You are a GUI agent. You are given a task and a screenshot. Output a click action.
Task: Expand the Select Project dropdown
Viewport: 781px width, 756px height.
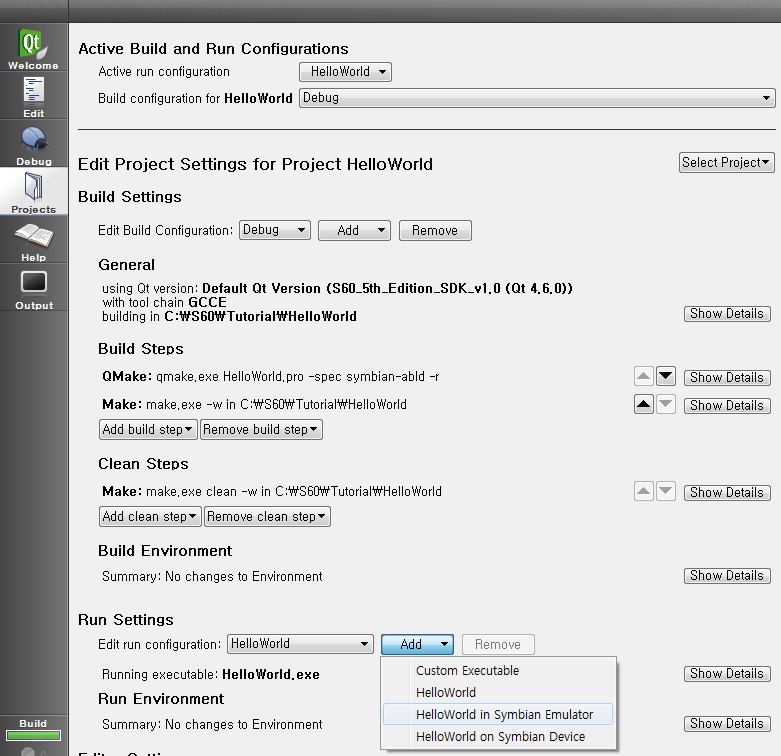[727, 162]
